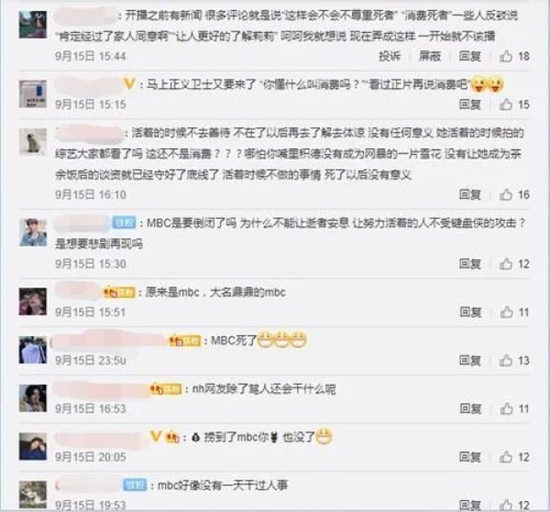The image size is (550, 512).
Task: Reply to the 15:44 comment
Action: (470, 56)
